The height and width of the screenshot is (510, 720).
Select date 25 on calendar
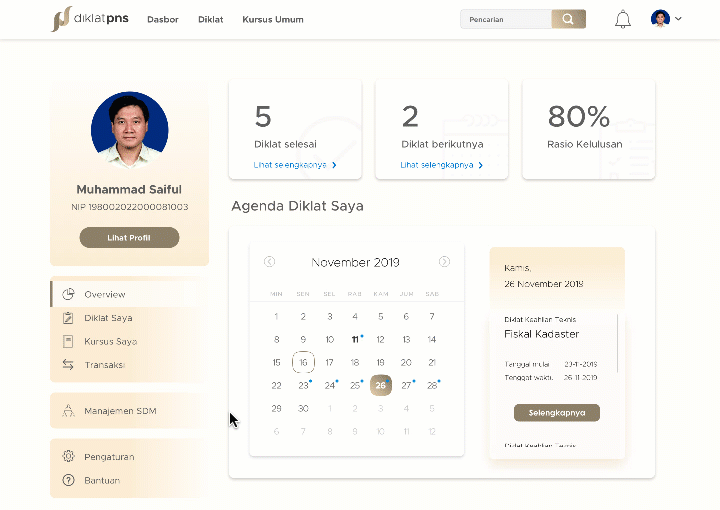355,386
